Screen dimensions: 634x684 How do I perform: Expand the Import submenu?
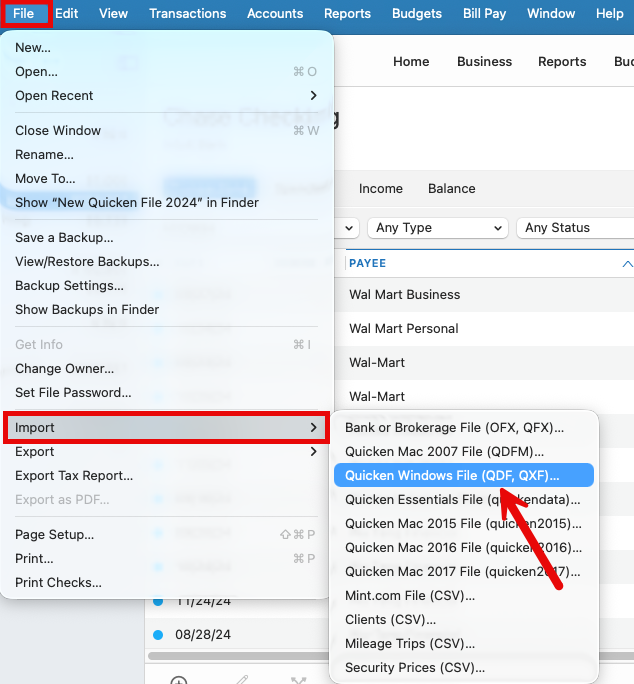pos(166,428)
